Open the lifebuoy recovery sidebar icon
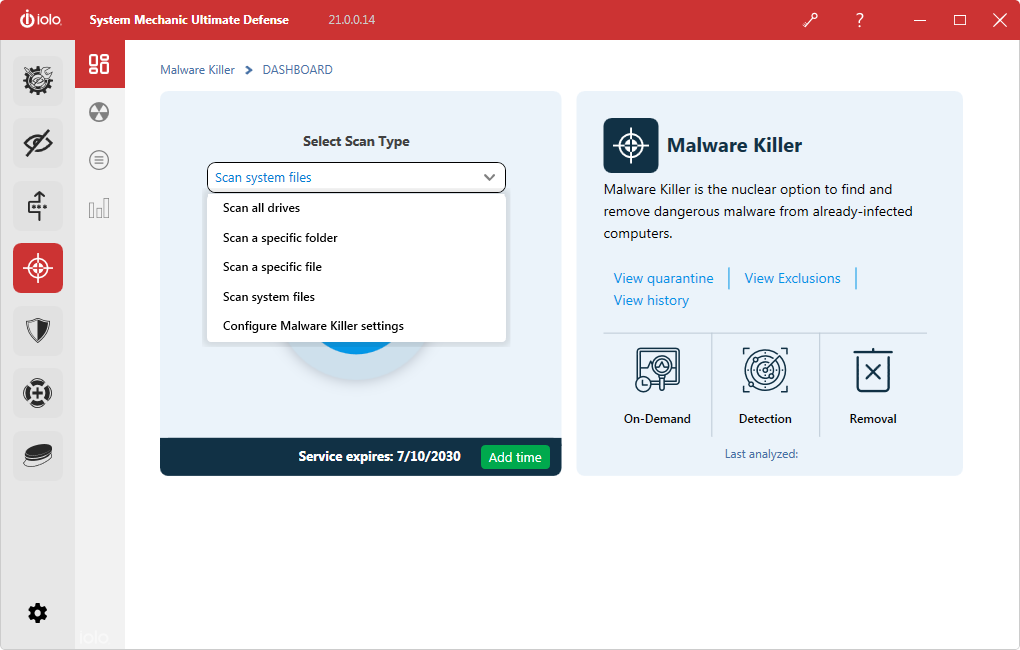The image size is (1020, 650). pyautogui.click(x=38, y=393)
